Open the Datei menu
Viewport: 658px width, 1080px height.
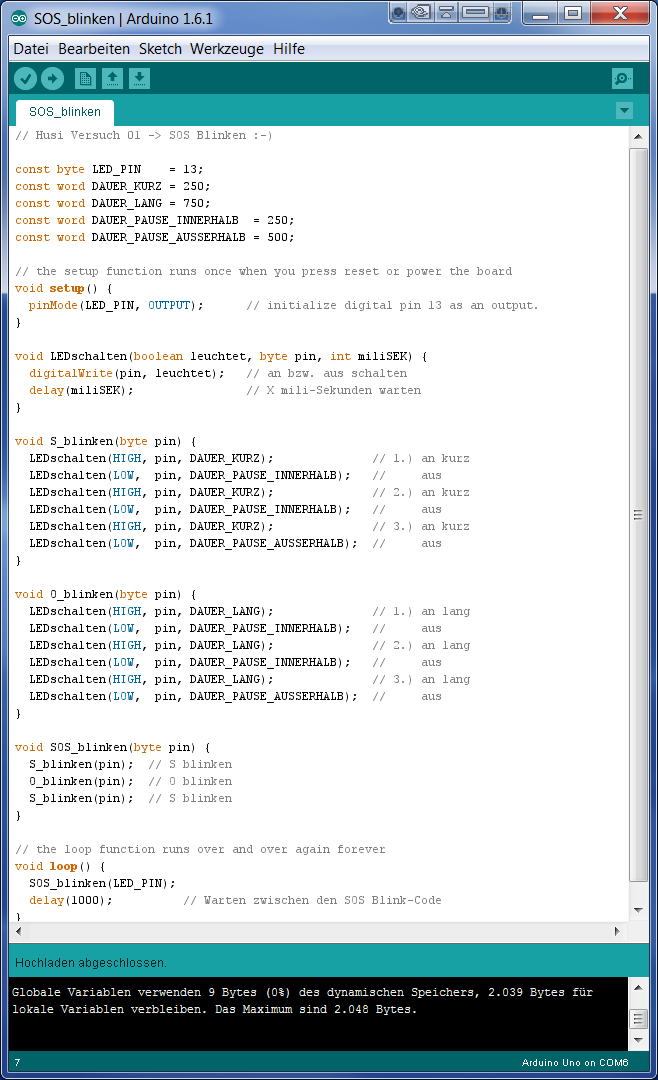coord(31,49)
